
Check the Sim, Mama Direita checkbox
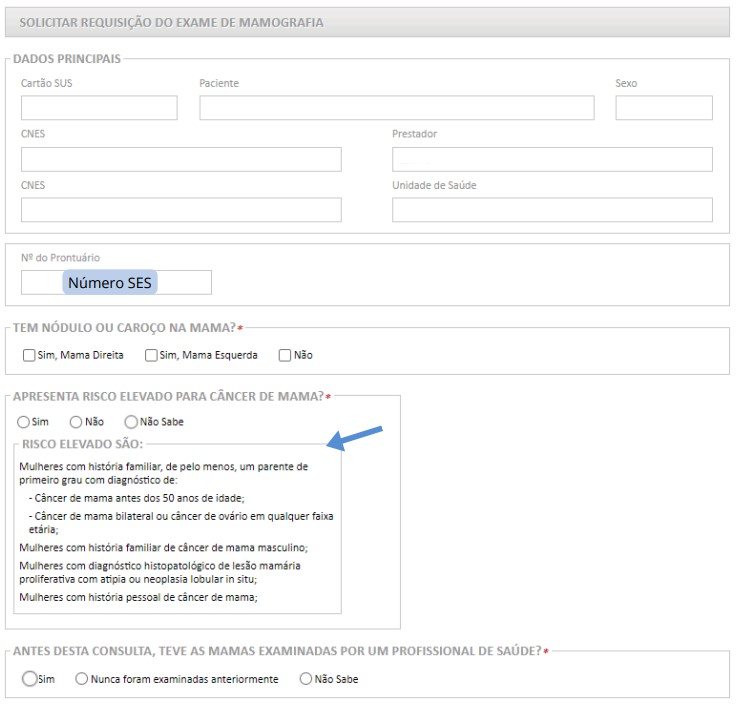point(28,355)
